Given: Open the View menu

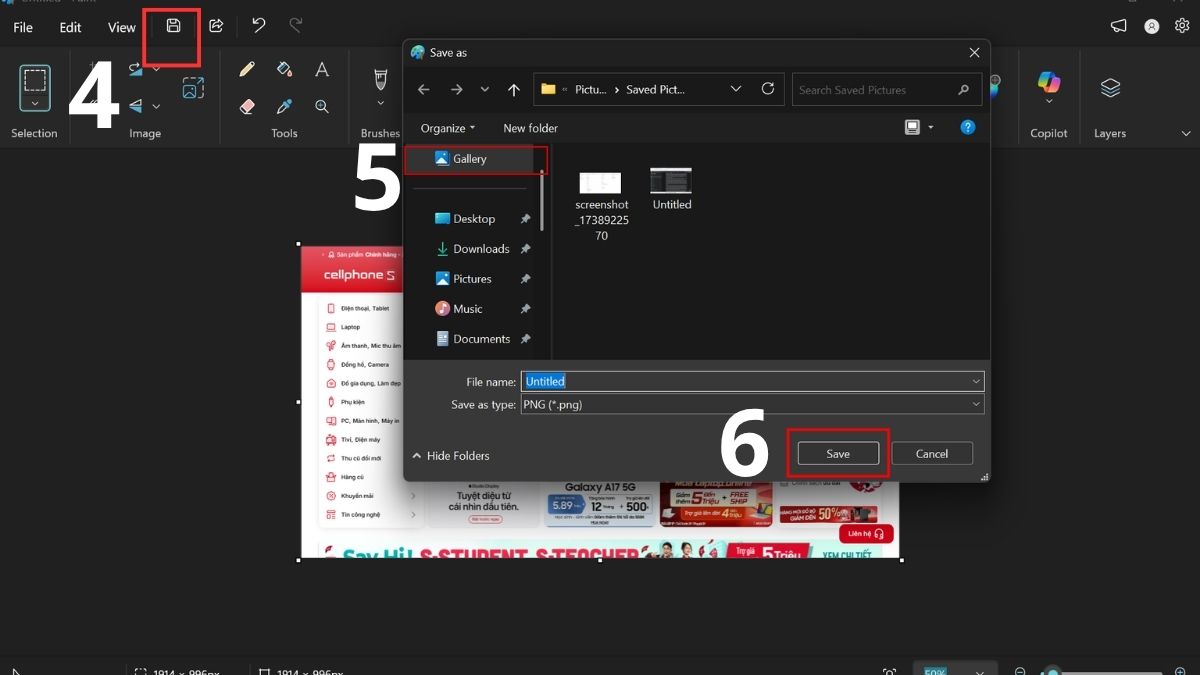Looking at the screenshot, I should 121,27.
